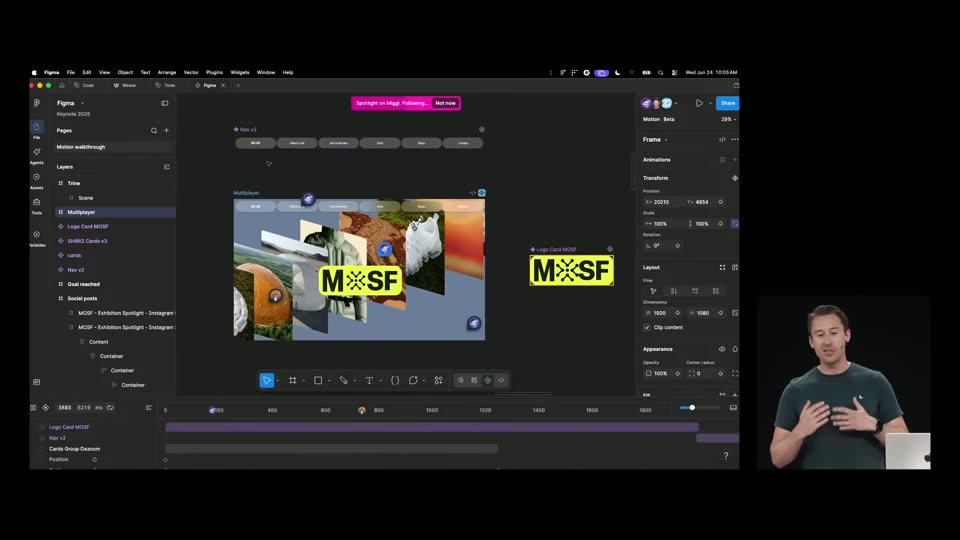This screenshot has width=960, height=540.
Task: Click the timeline keyframe diamond icon
Action: point(45,408)
